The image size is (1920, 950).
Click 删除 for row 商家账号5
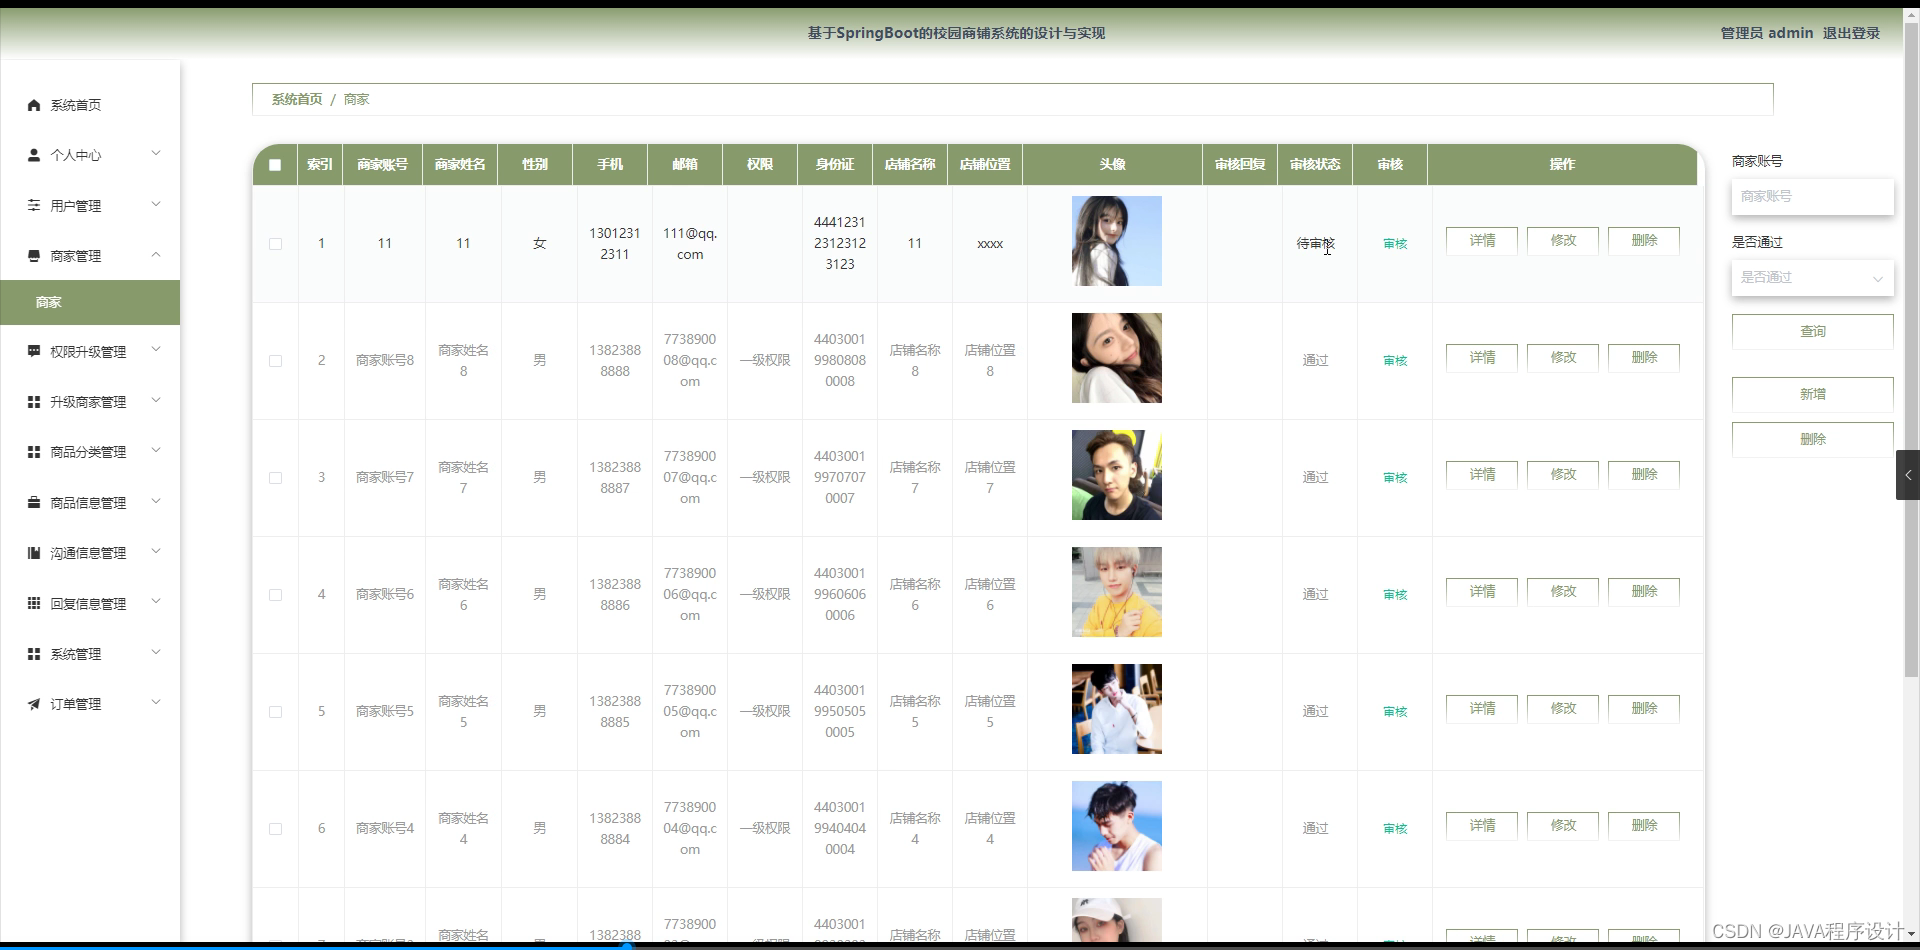pyautogui.click(x=1644, y=709)
